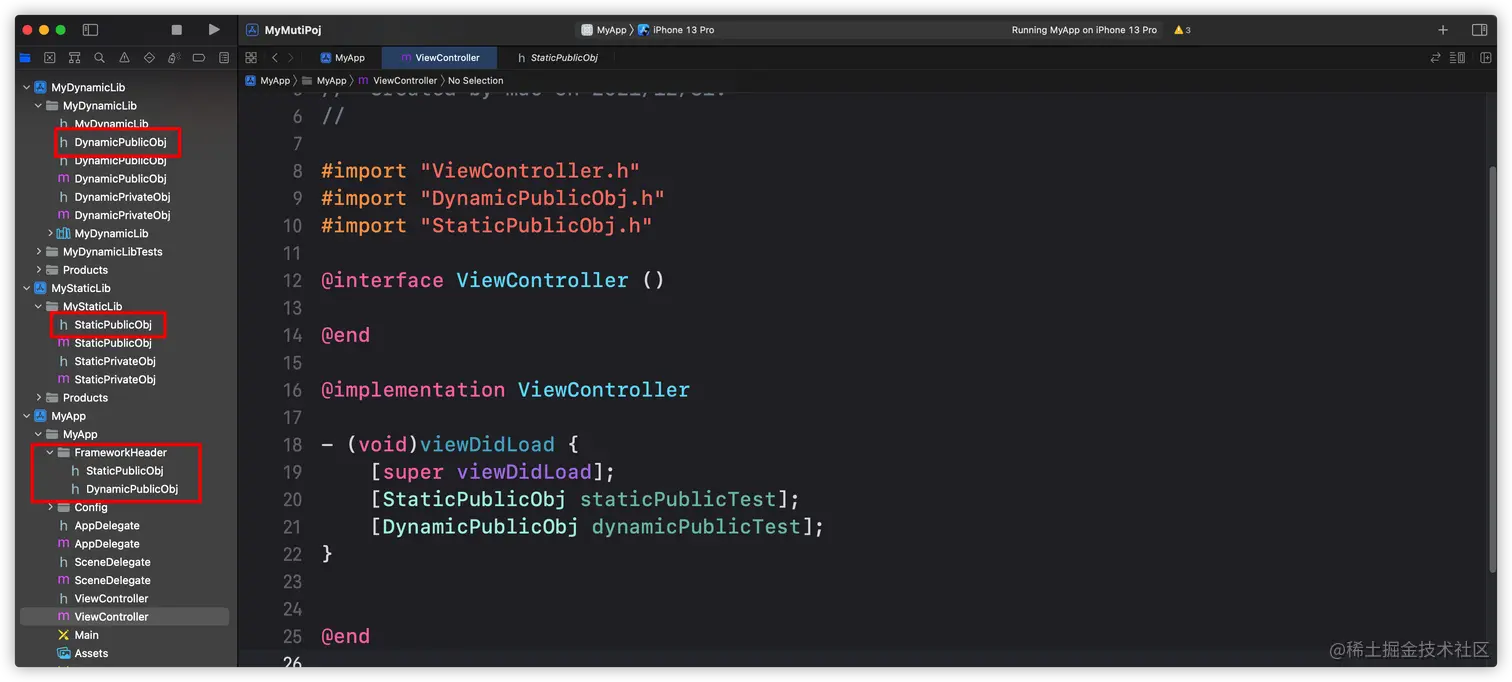Open the No Selection jump bar menu
Screen dimensions: 1512x682
[x=476, y=81]
